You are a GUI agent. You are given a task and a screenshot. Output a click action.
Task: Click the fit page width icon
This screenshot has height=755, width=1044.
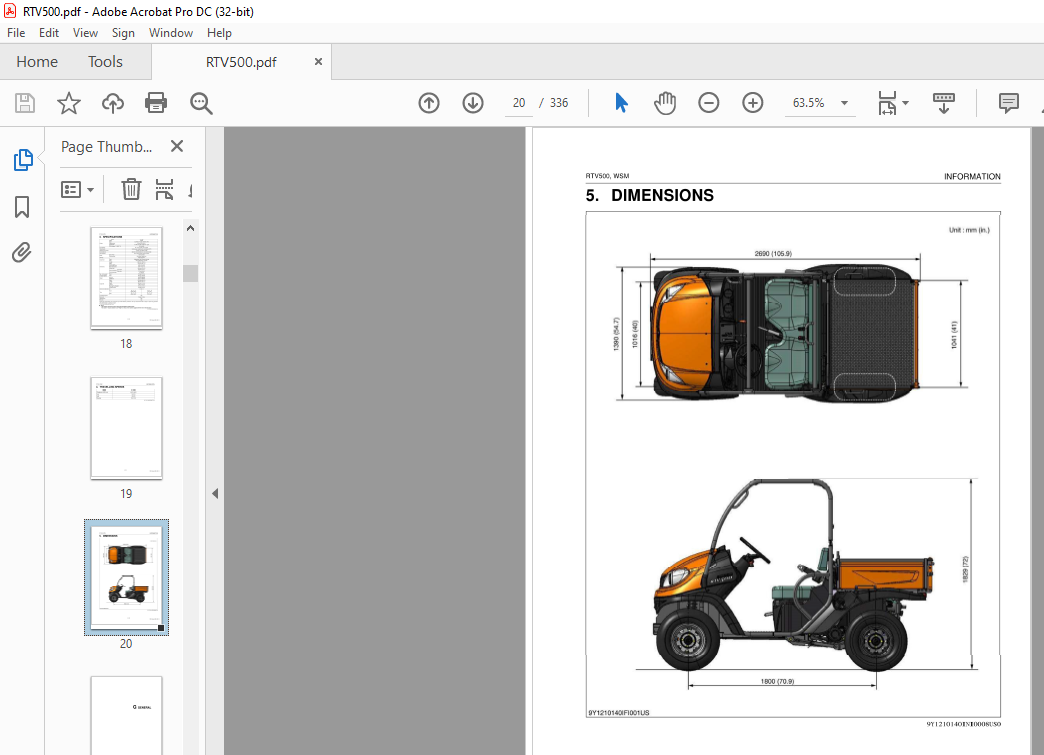click(x=887, y=103)
